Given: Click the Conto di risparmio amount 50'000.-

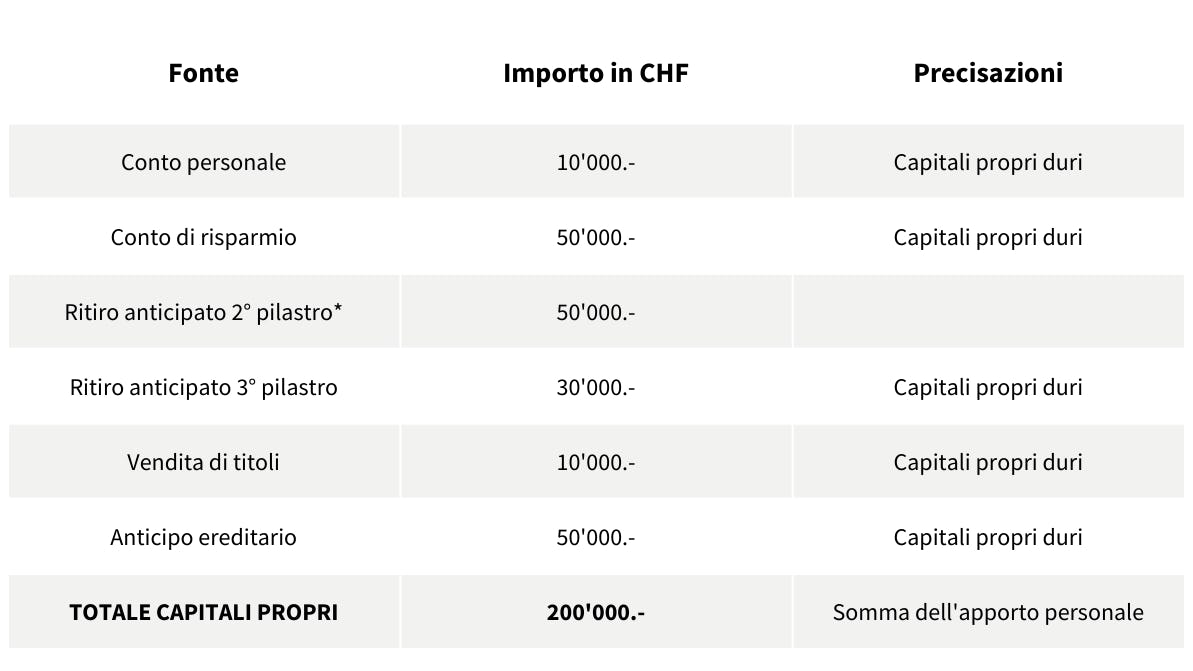Looking at the screenshot, I should (595, 237).
